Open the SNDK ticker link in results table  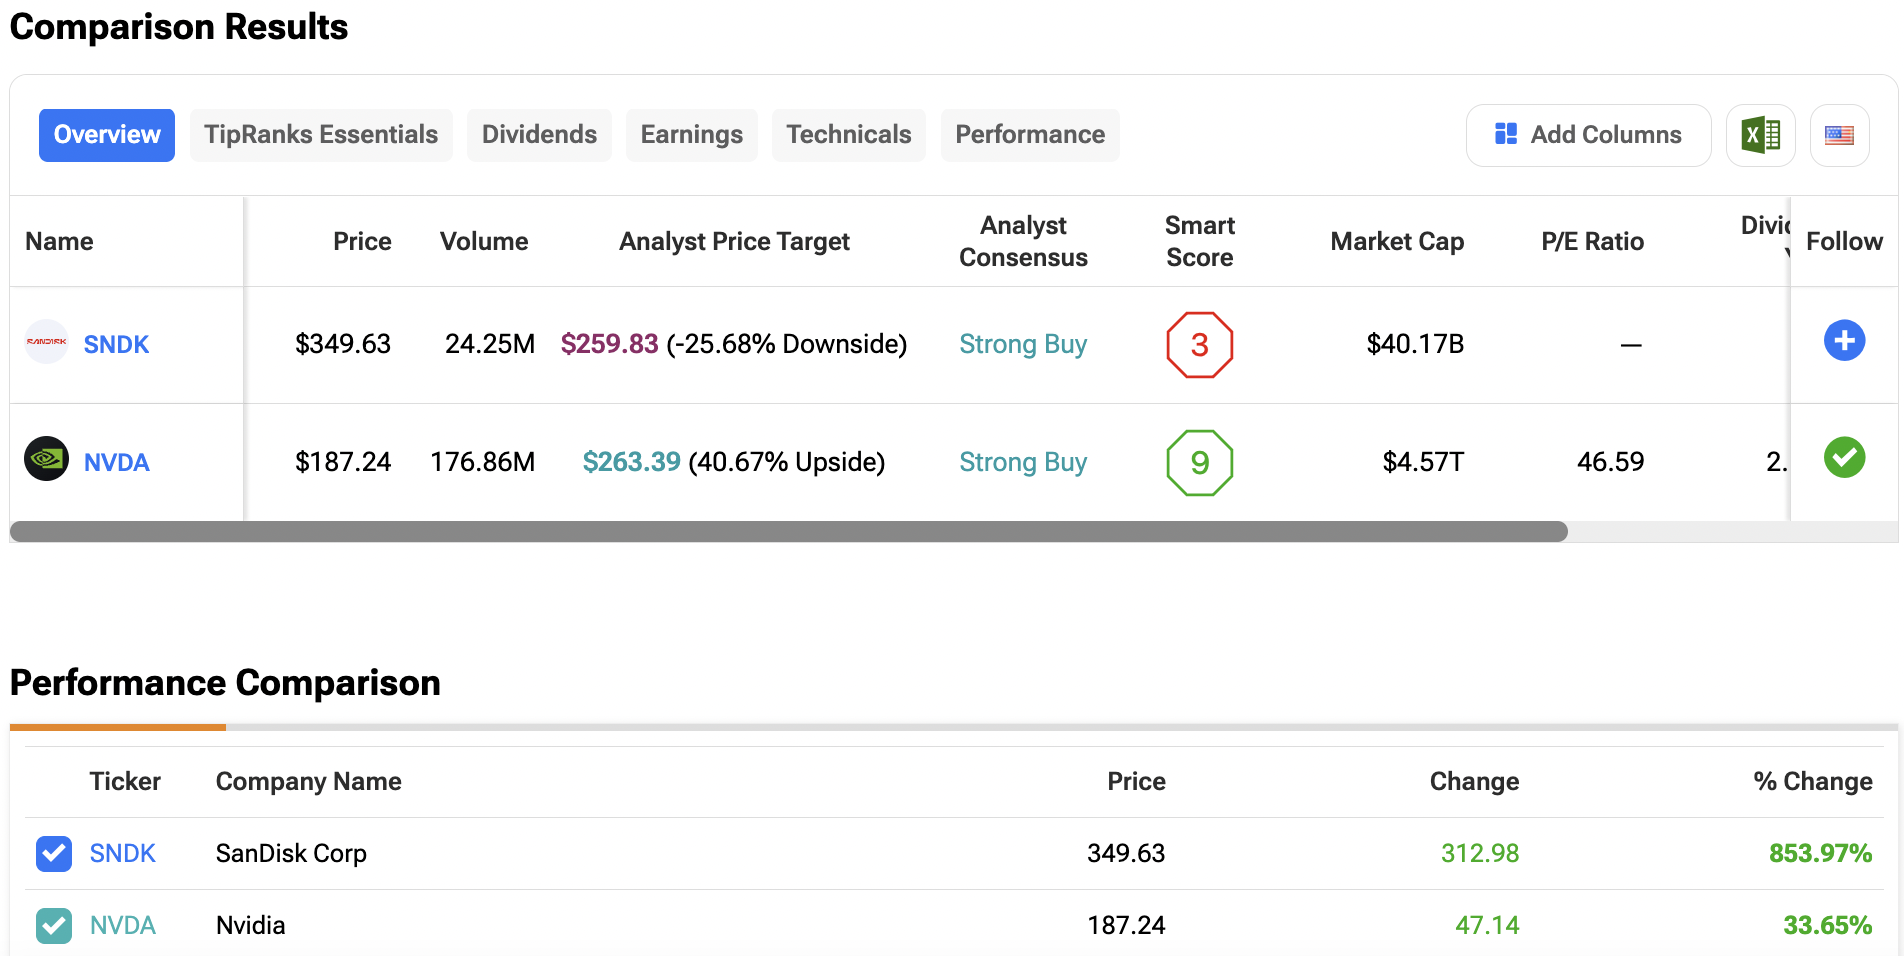[x=116, y=345]
